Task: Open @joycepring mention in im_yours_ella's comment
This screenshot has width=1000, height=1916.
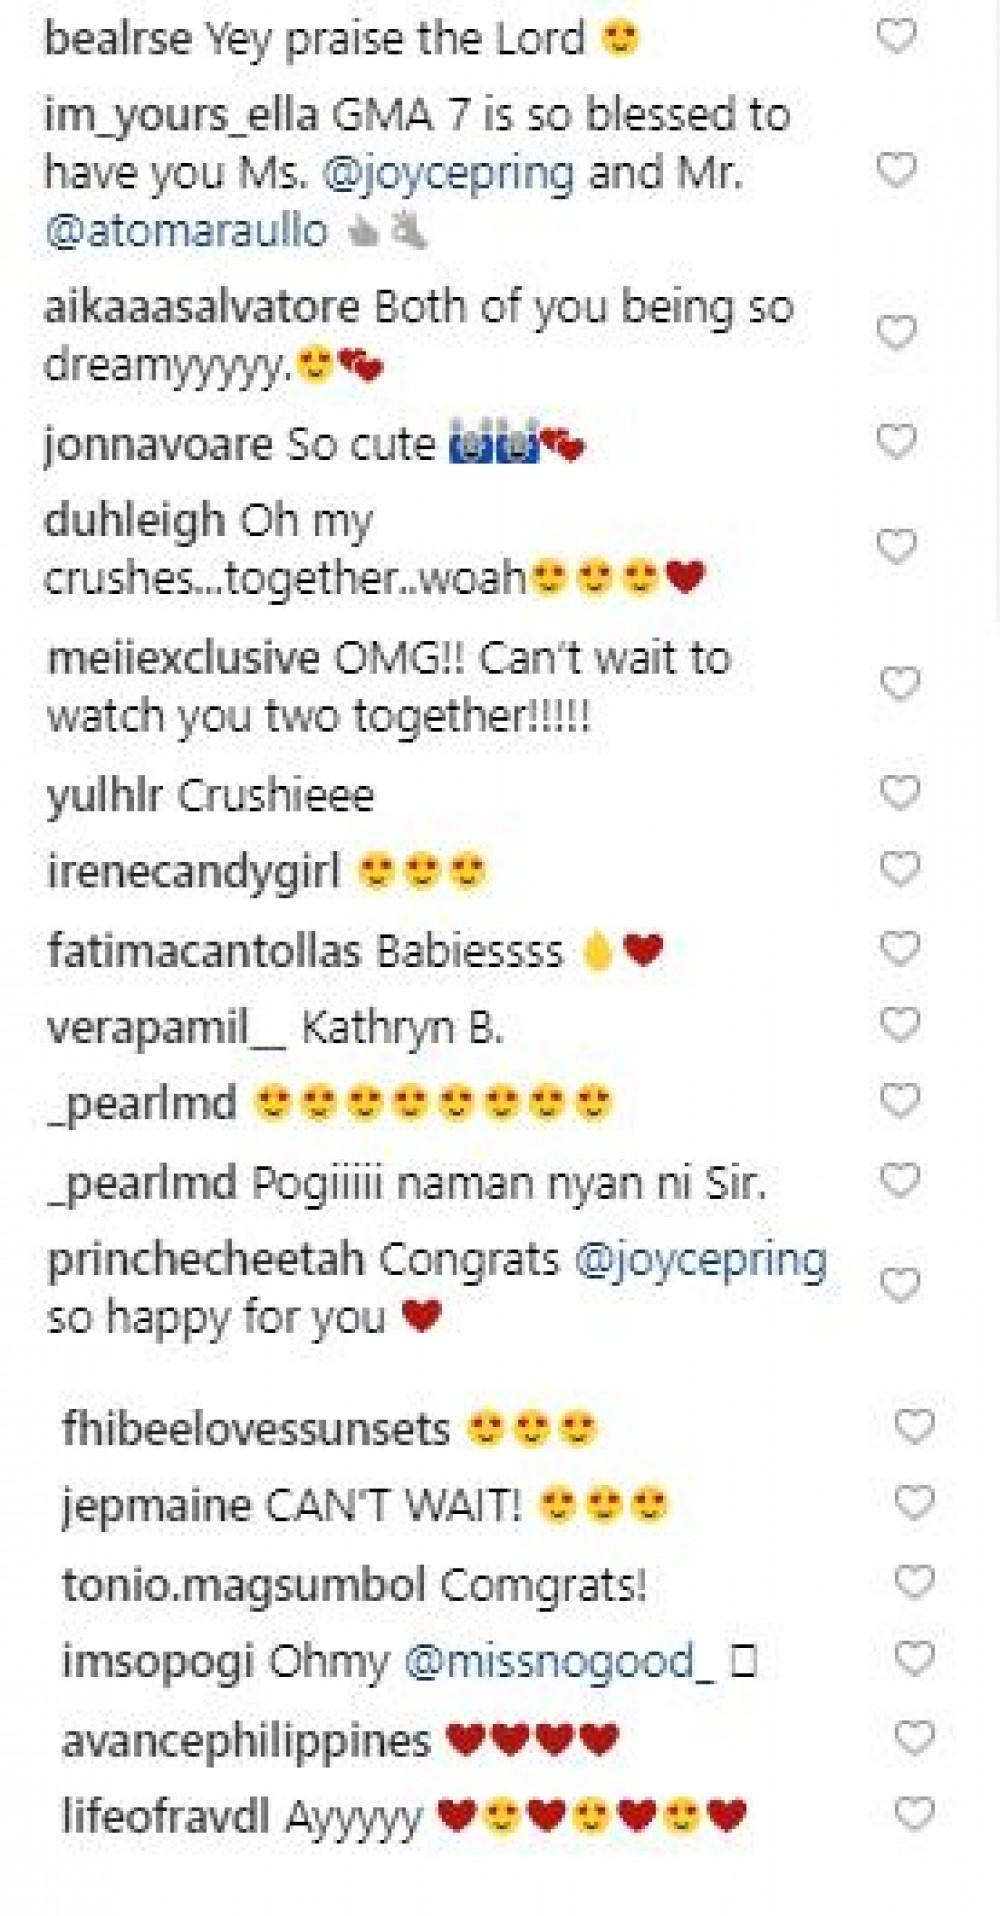Action: click(x=449, y=174)
